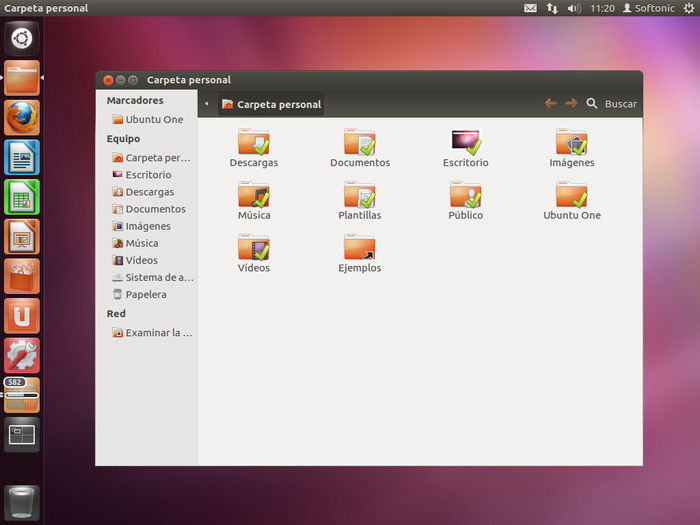Select the Plantillas folder icon
The width and height of the screenshot is (700, 525).
click(359, 196)
